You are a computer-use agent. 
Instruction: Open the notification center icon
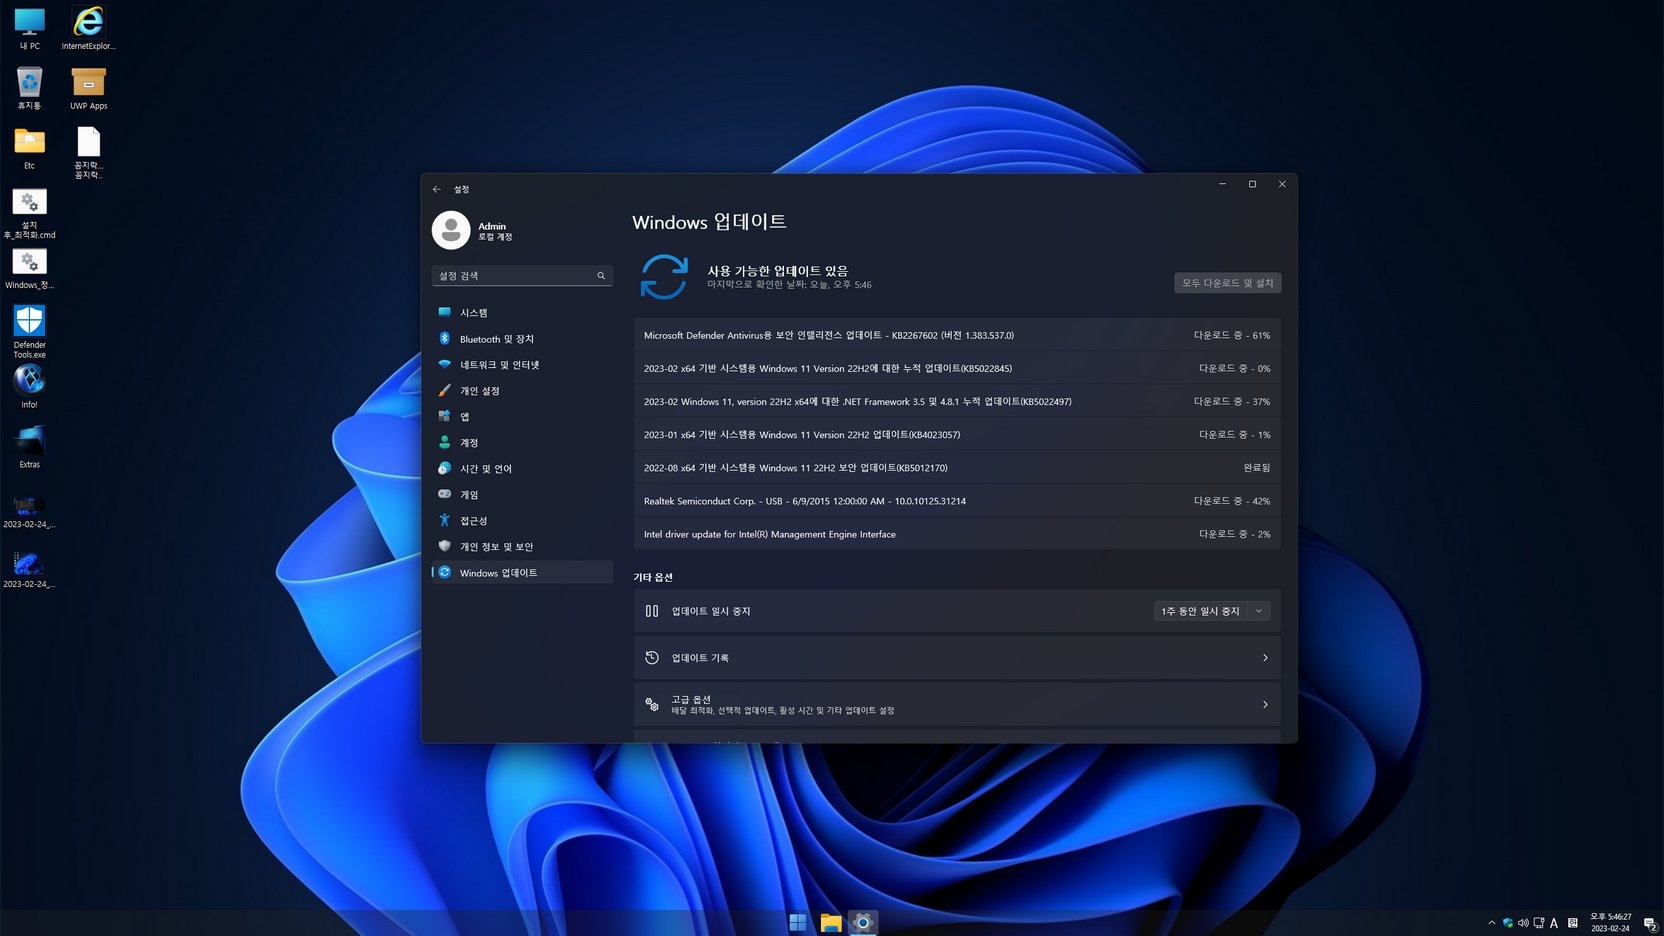(1650, 923)
